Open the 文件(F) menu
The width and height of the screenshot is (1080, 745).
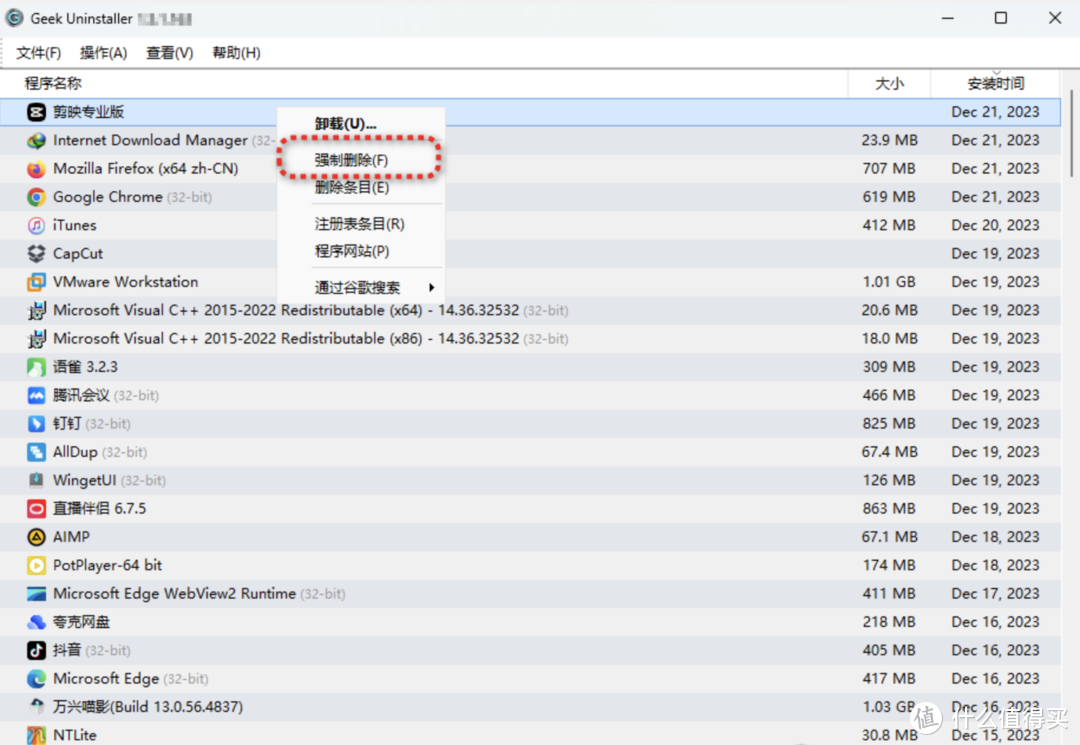click(39, 53)
